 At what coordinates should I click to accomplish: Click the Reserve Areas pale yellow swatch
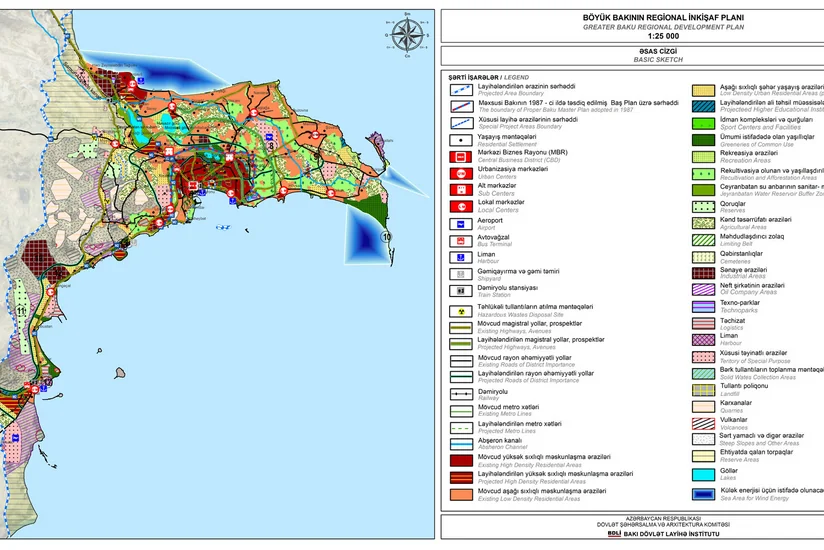(703, 455)
